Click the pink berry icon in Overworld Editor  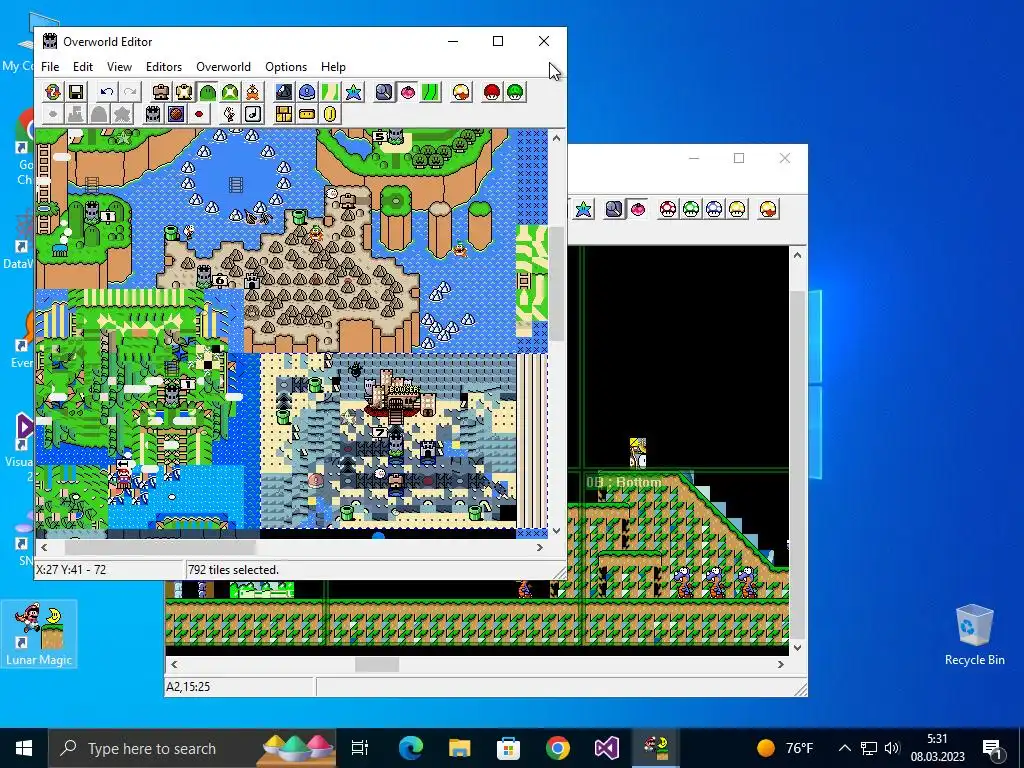(407, 92)
